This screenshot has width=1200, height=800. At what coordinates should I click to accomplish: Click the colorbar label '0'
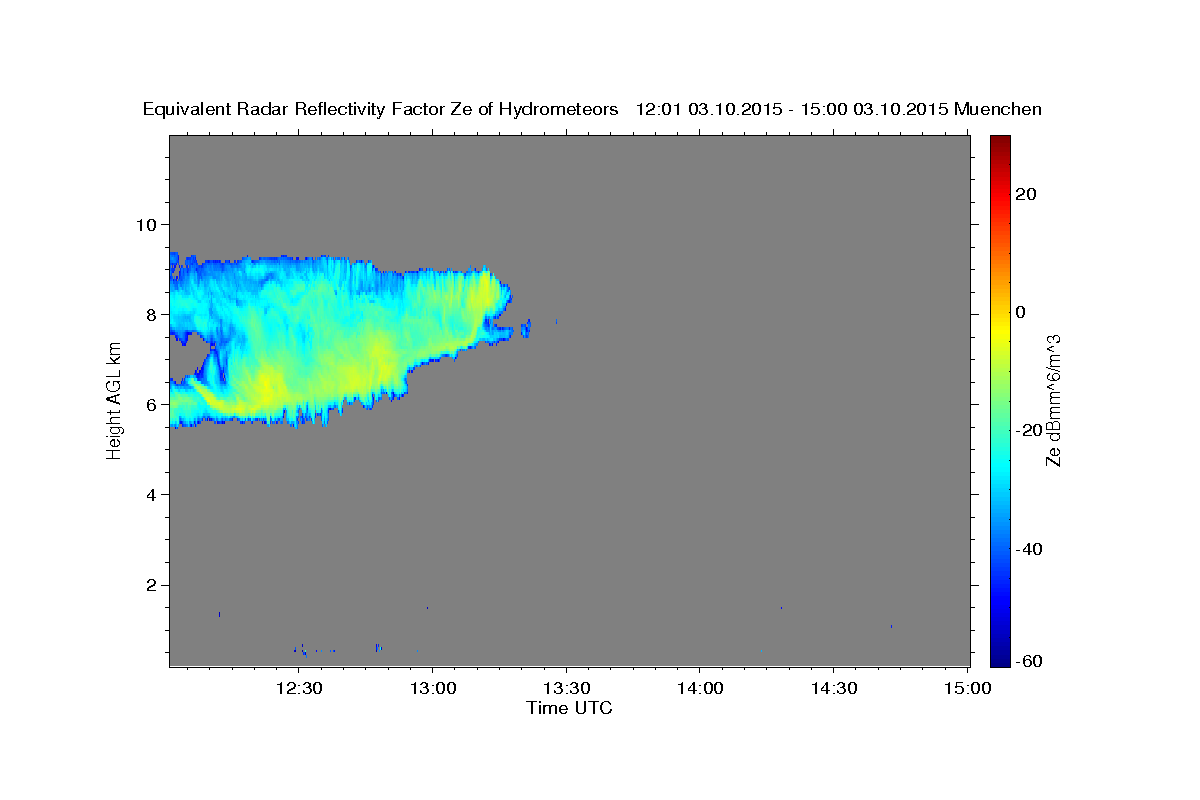(1020, 312)
